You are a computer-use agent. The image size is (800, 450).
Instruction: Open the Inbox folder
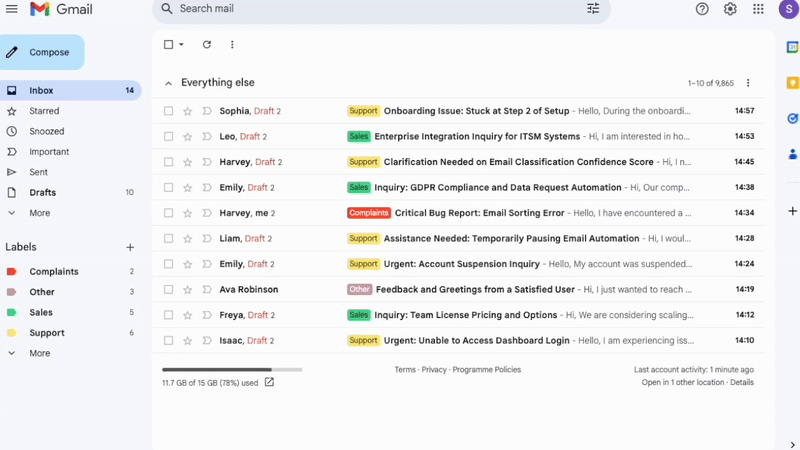(70, 90)
